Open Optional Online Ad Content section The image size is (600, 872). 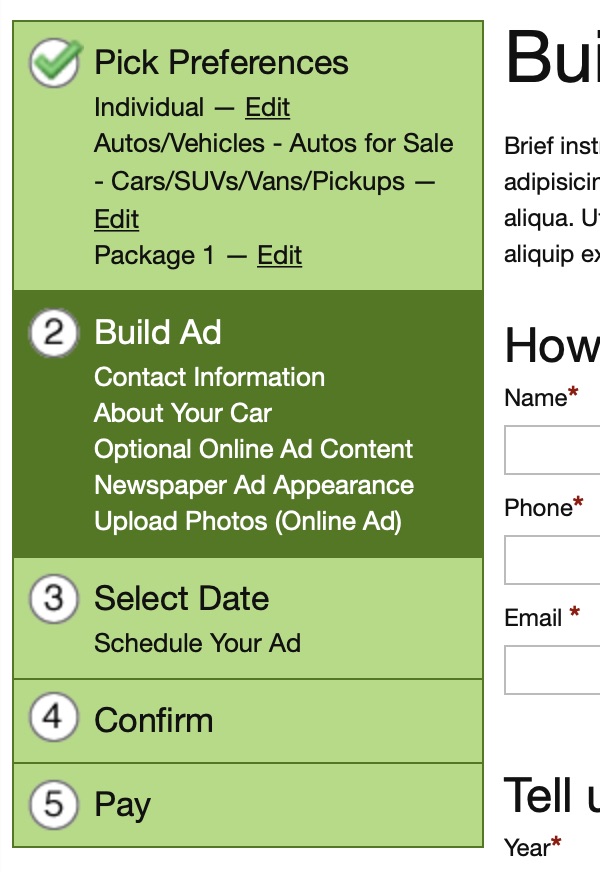tap(254, 449)
